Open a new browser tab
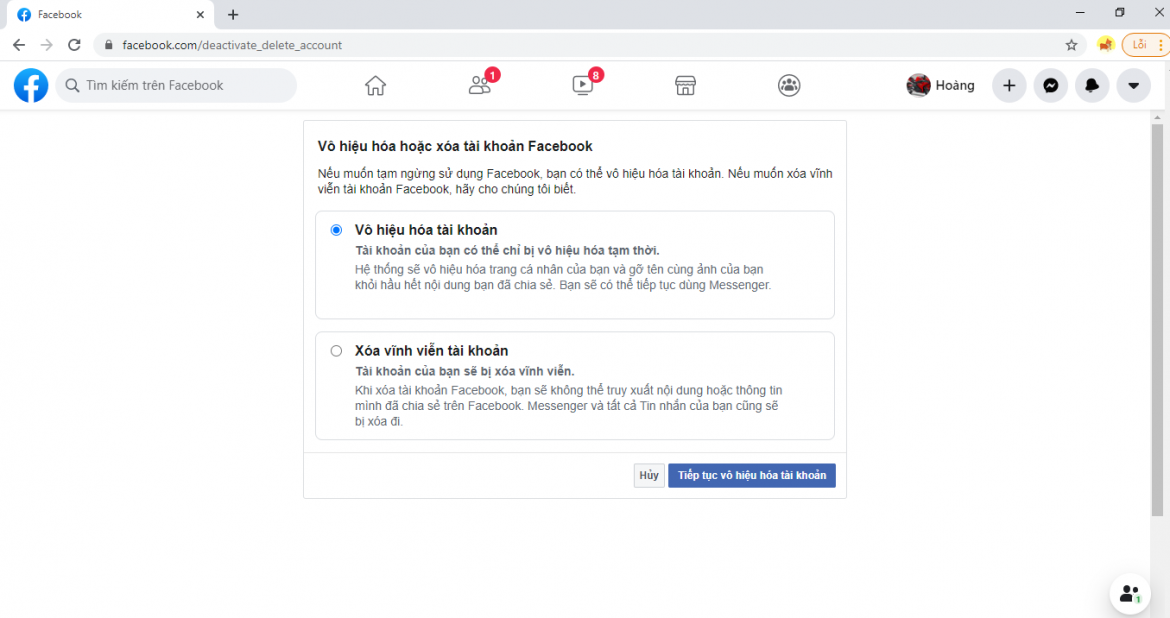 pyautogui.click(x=233, y=14)
